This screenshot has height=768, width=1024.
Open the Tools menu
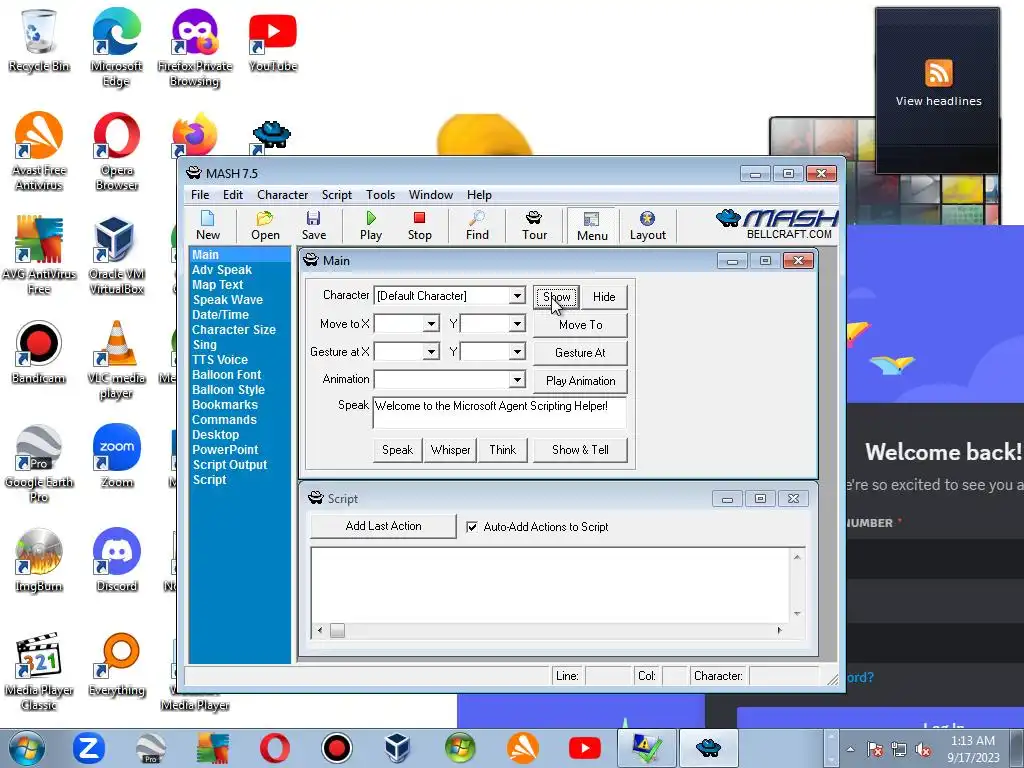[x=380, y=195]
